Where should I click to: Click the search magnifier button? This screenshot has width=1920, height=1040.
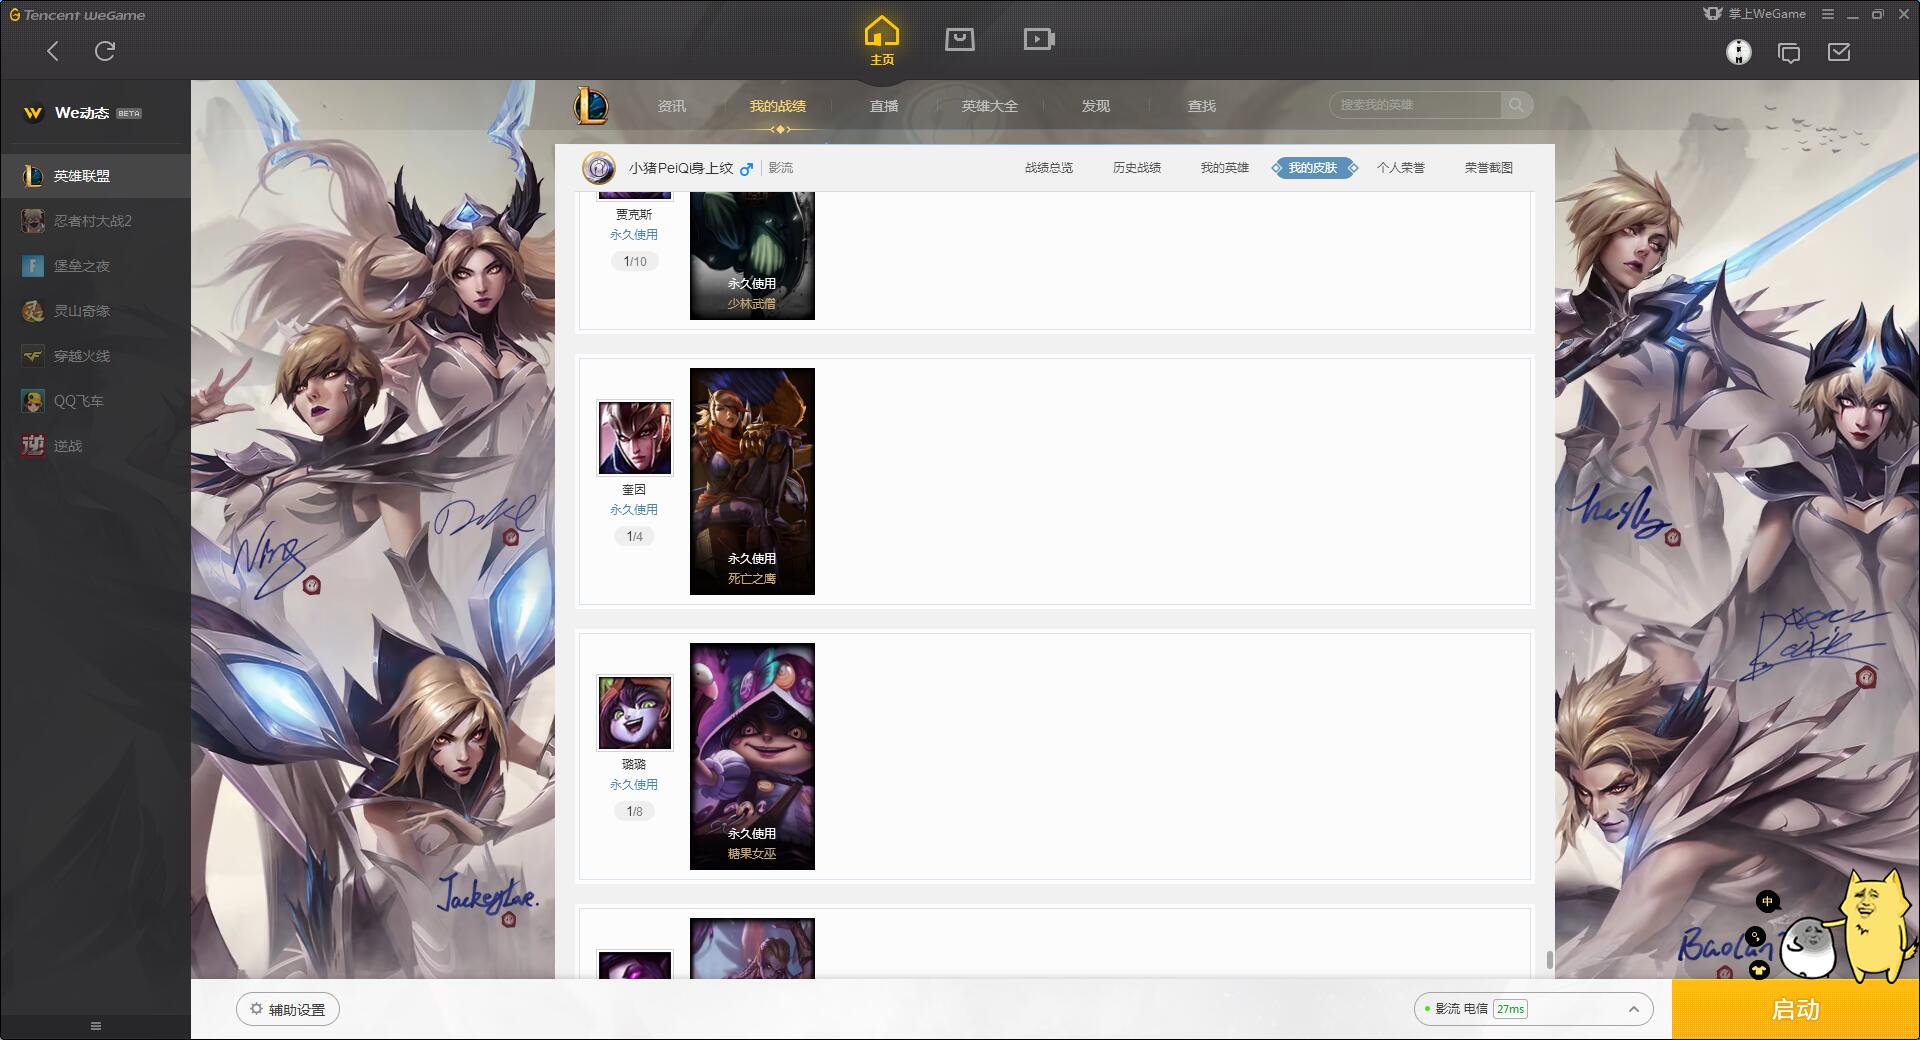coord(1516,105)
